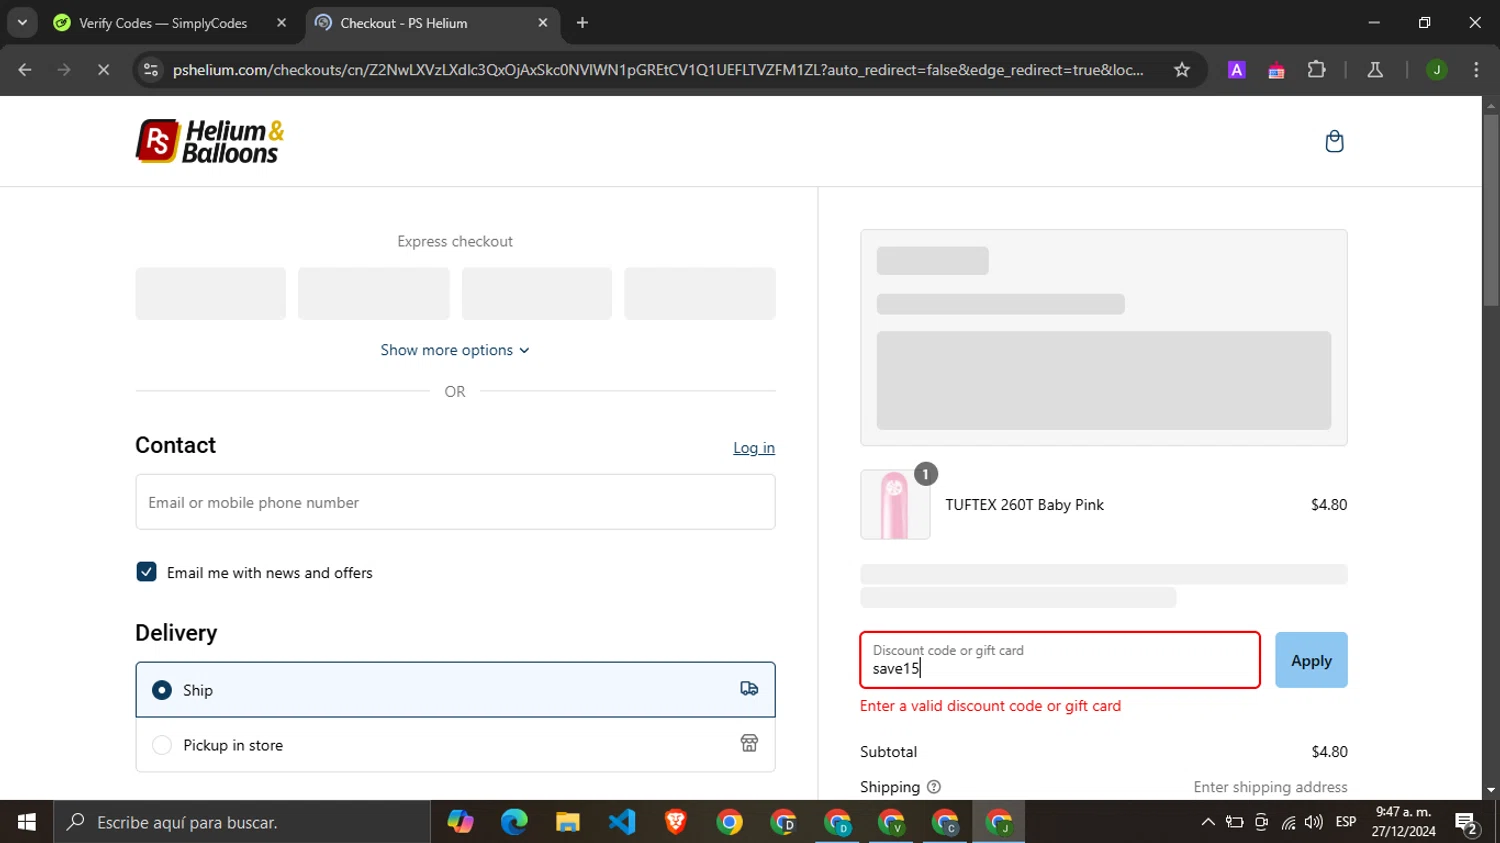Screen dimensions: 1500x843
Task: View site information icon in address bar
Action: 151,70
